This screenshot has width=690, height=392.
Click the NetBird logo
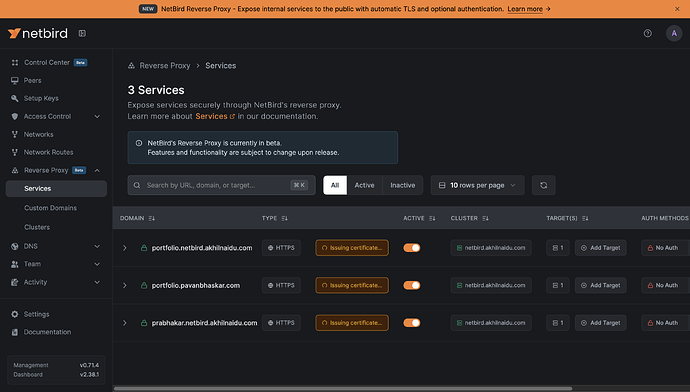(38, 33)
